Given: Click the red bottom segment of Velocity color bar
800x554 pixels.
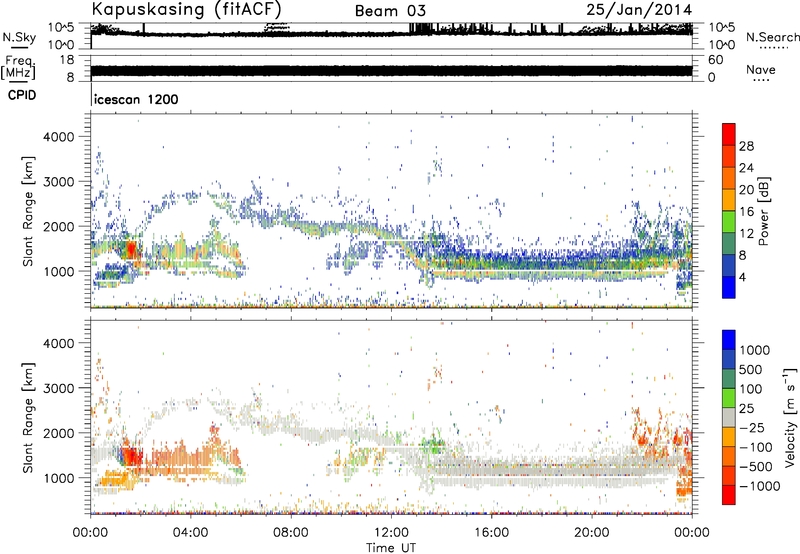Looking at the screenshot, I should [729, 495].
